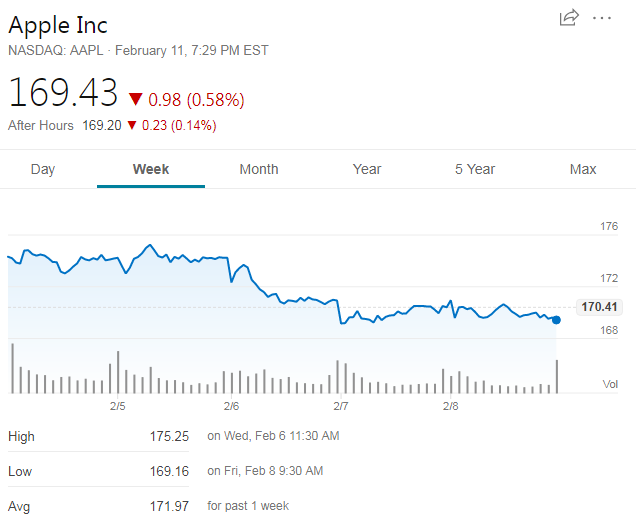
Task: Select the Week tab
Action: click(x=151, y=169)
